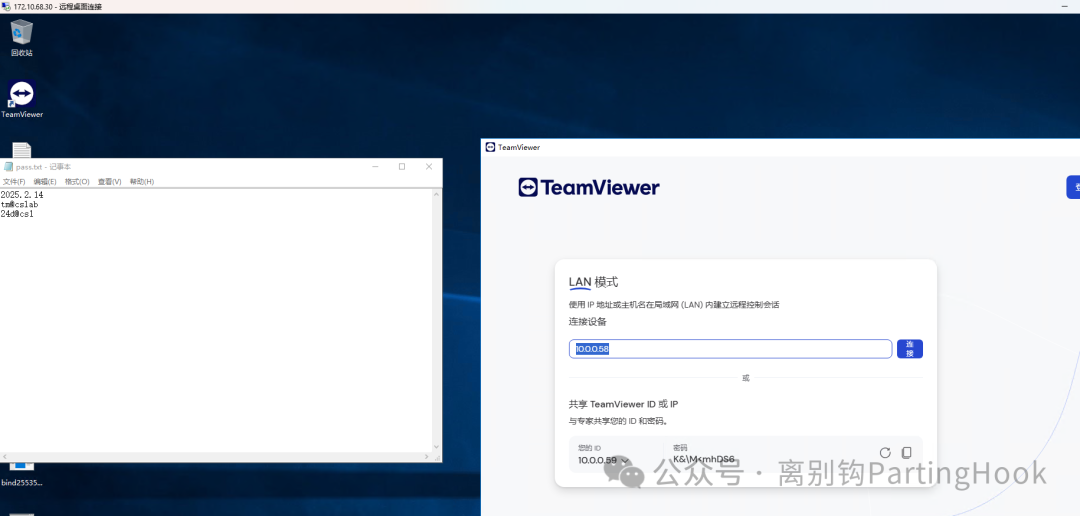Click Notepad vertical scrollbar up arrow
The image size is (1080, 516).
click(437, 194)
